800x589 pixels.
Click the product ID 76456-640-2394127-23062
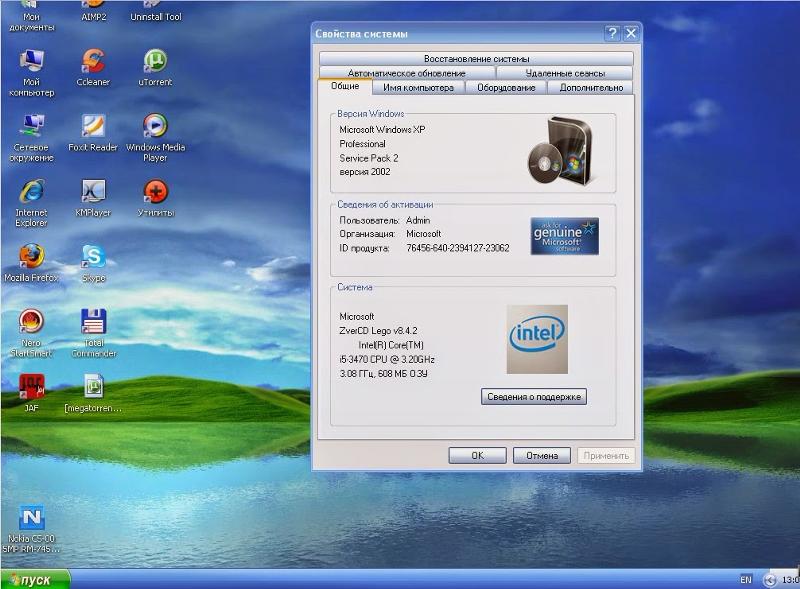pyautogui.click(x=458, y=248)
